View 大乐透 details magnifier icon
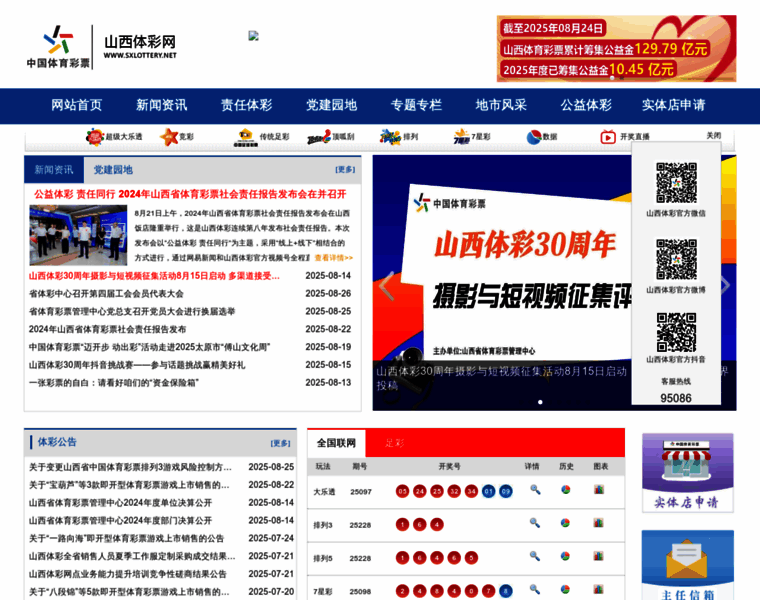This screenshot has width=760, height=600. (x=535, y=489)
